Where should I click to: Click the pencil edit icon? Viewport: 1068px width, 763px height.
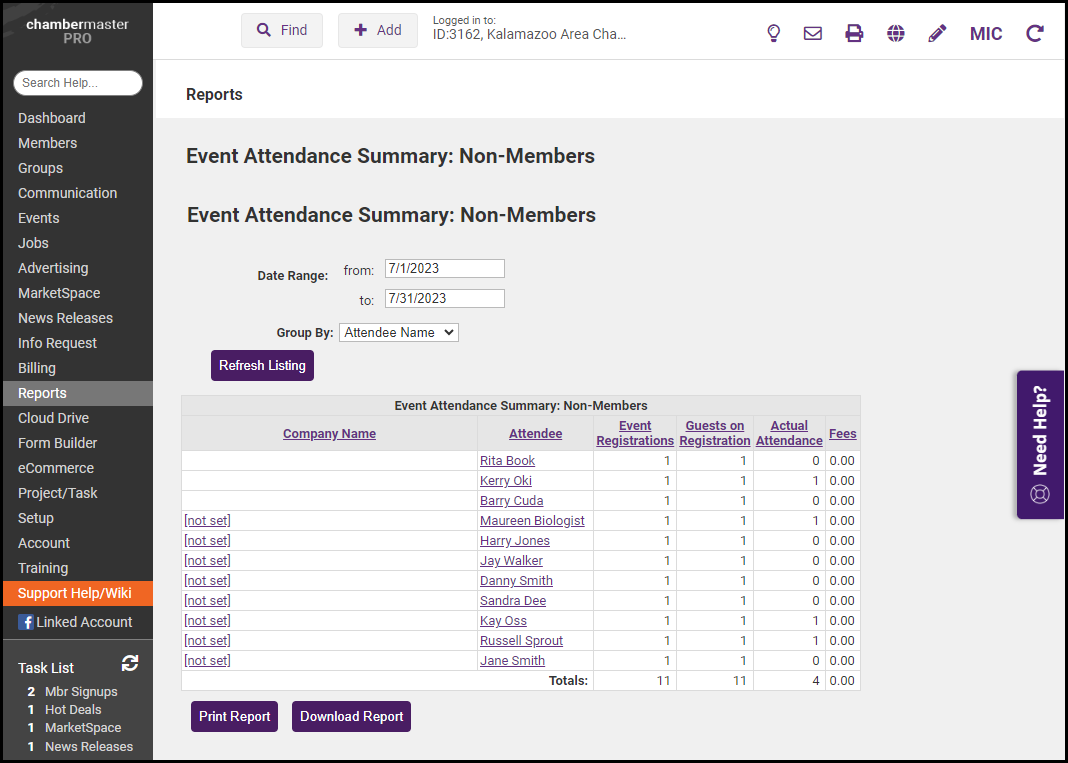(937, 33)
